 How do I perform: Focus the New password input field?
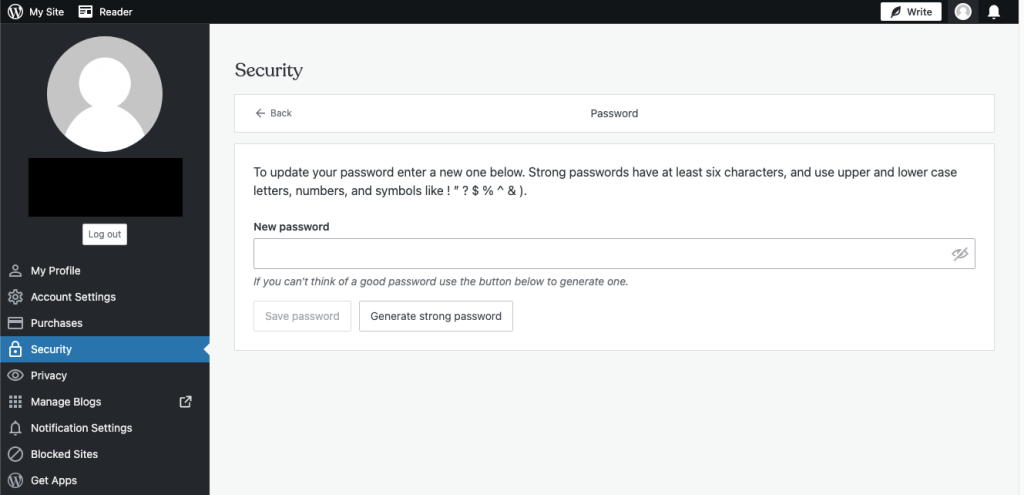614,253
